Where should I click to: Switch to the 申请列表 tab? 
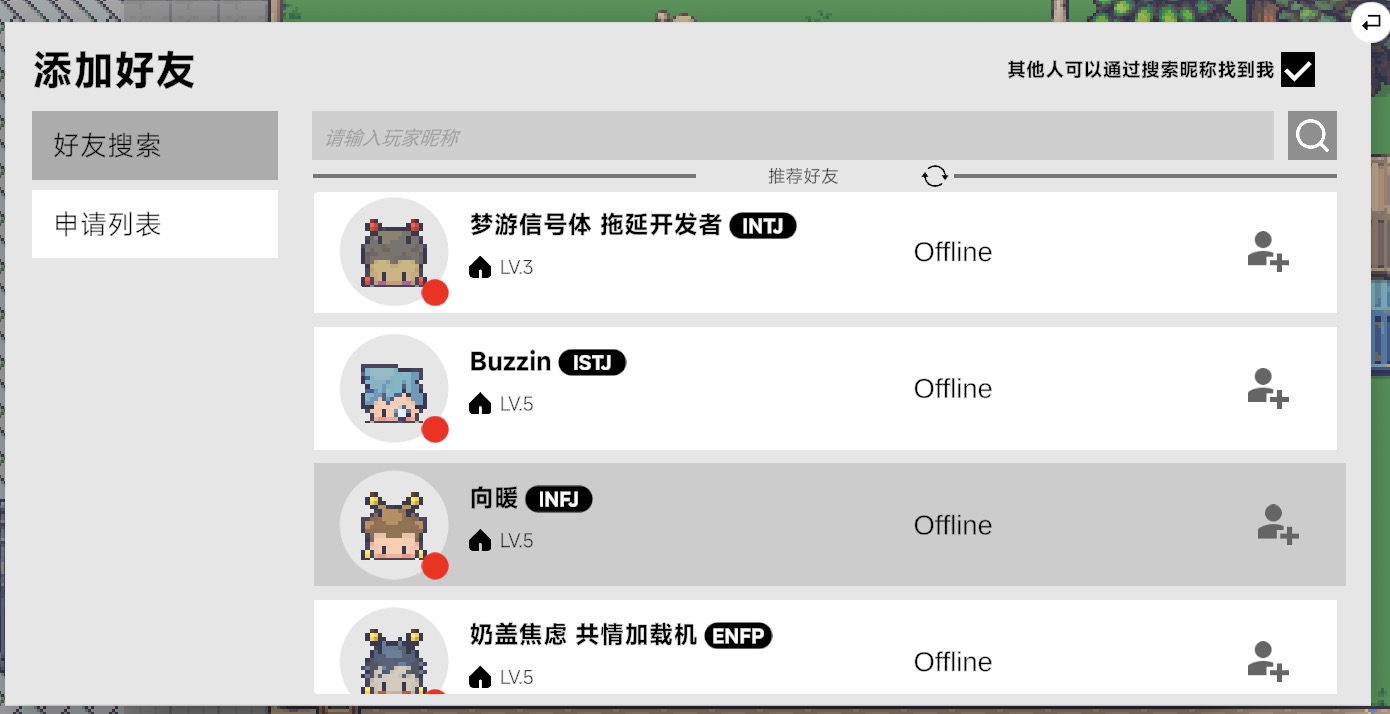[155, 224]
